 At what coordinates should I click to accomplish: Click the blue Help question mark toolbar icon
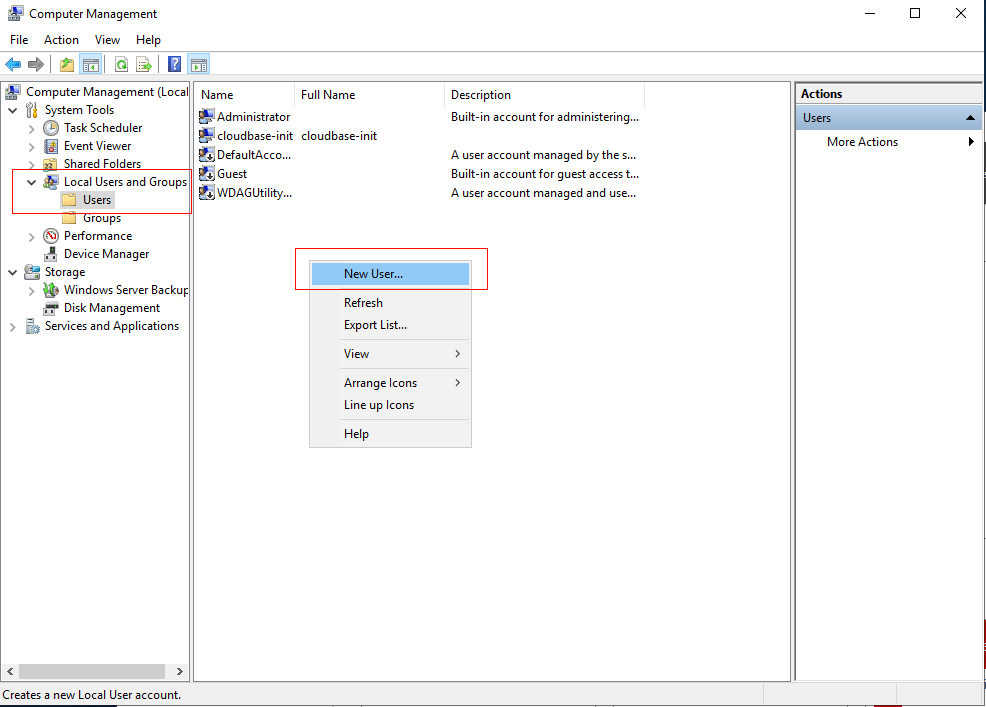pos(175,64)
